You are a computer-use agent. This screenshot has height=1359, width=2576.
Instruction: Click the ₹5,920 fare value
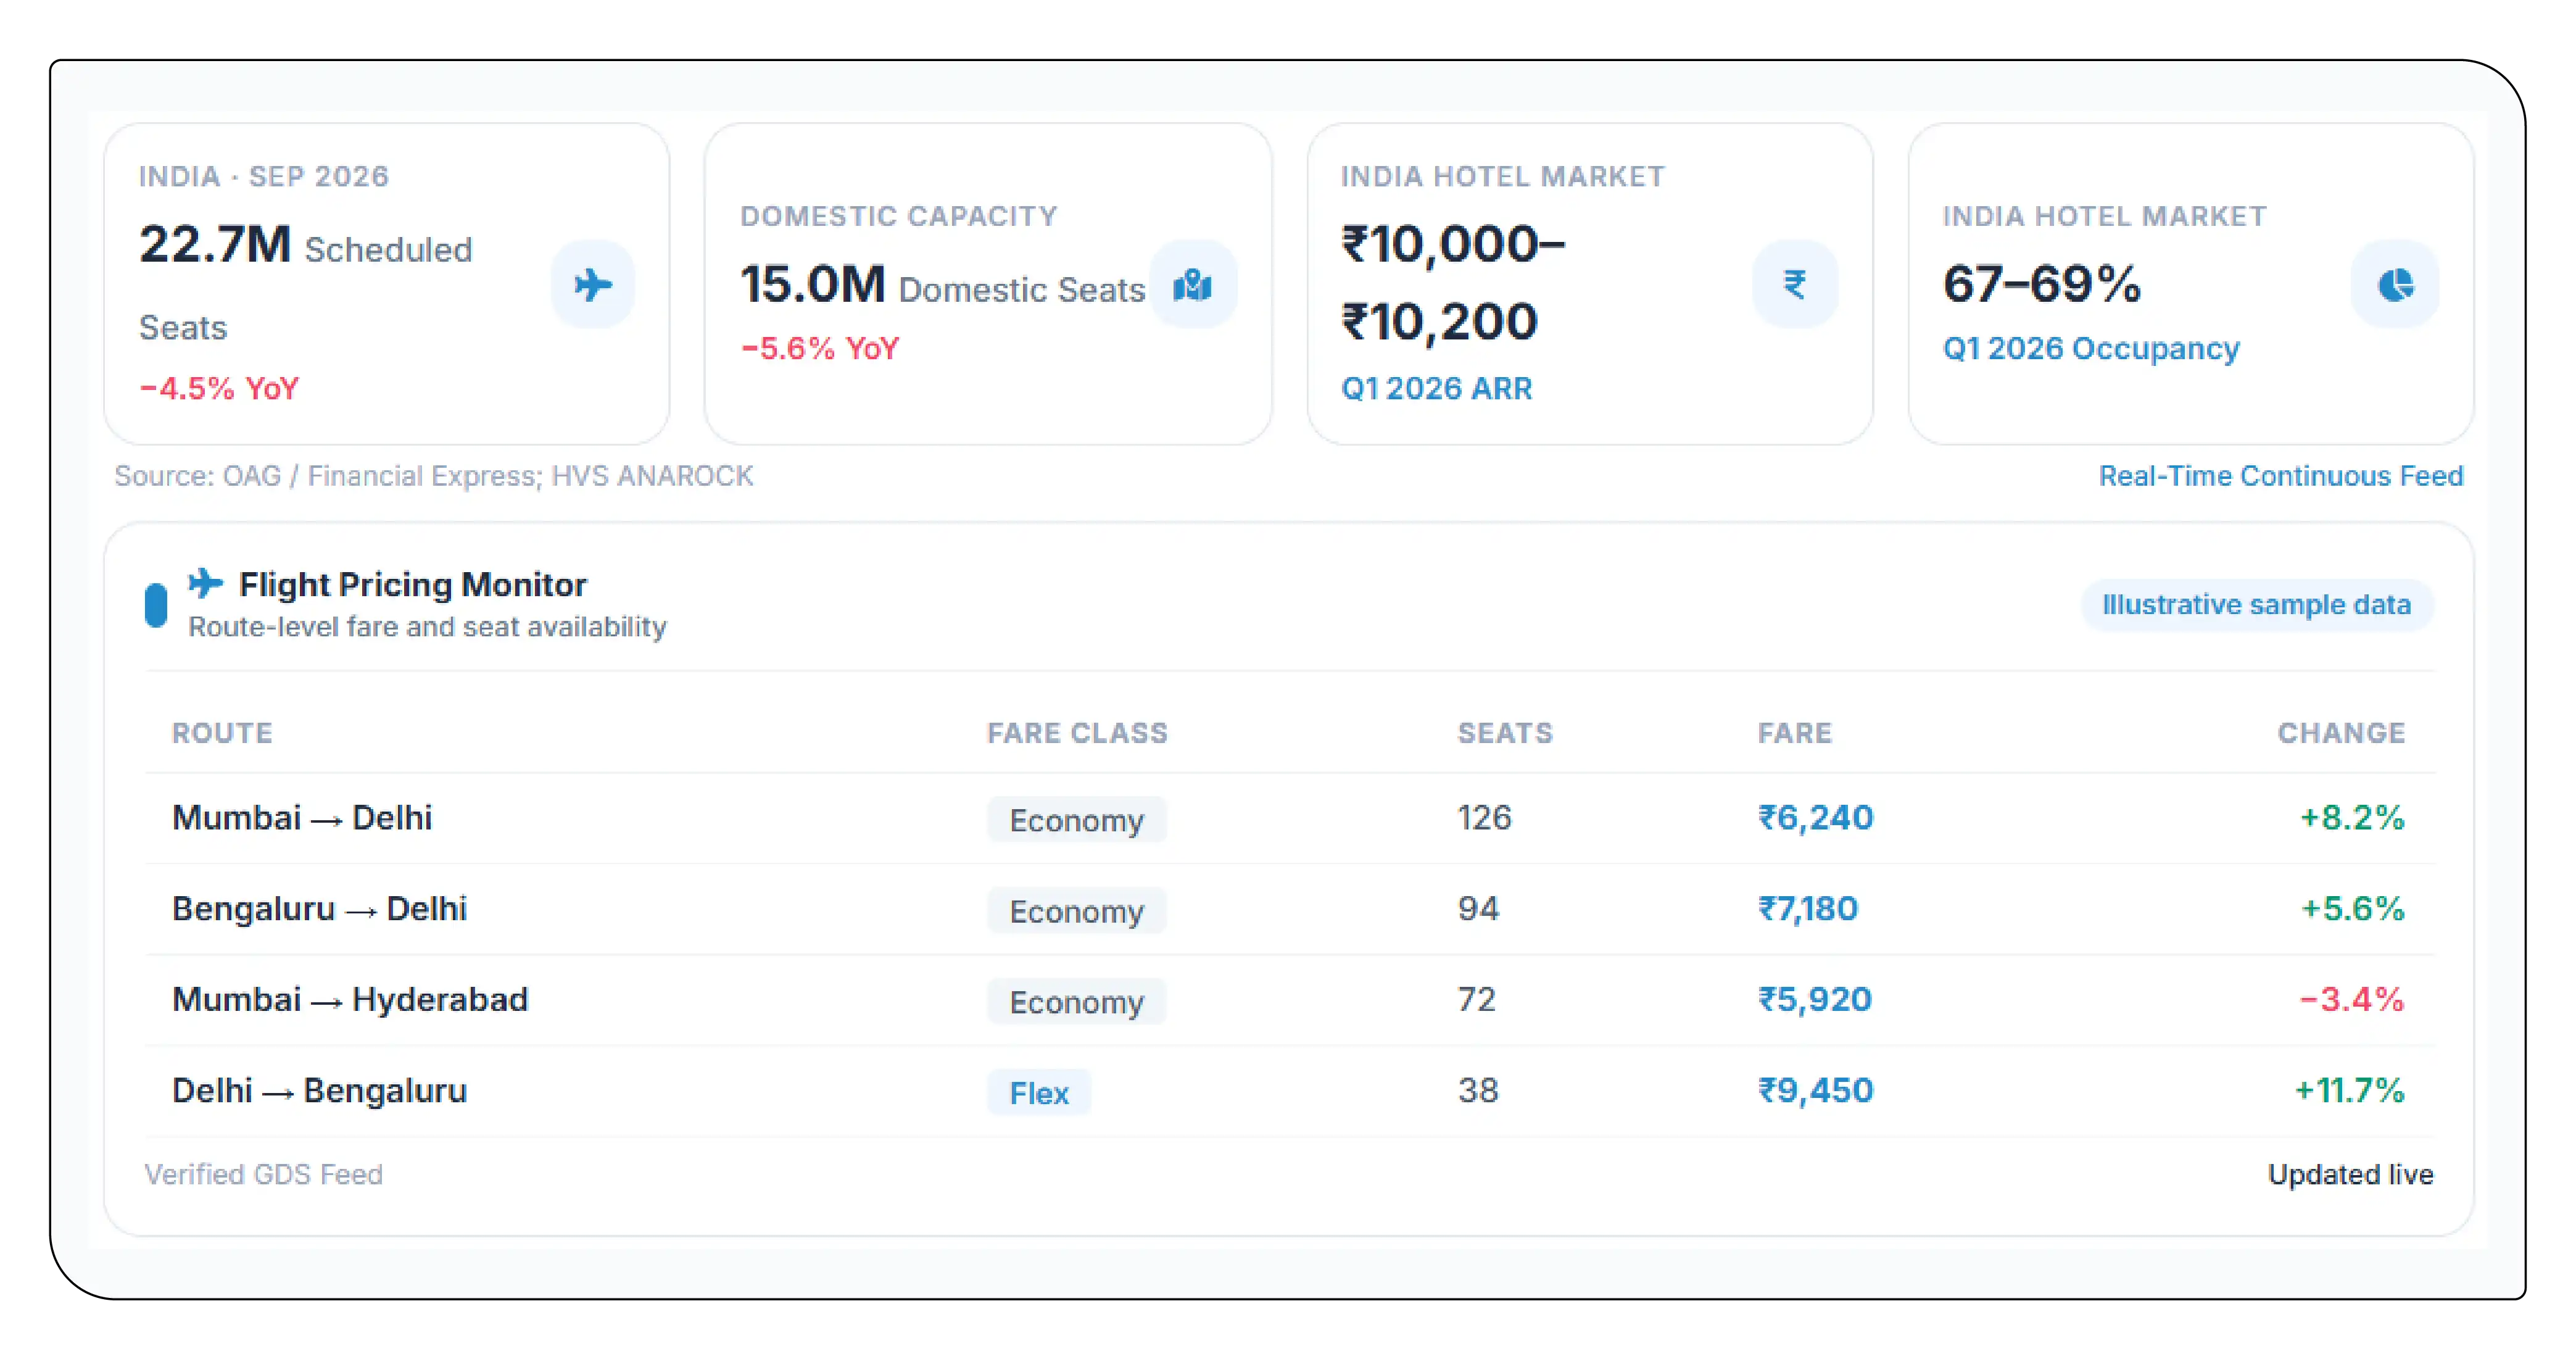[x=1815, y=1000]
